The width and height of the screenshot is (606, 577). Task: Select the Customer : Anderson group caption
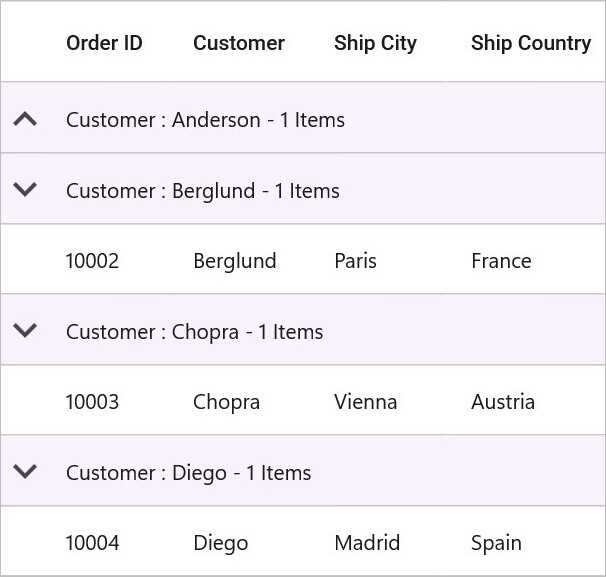click(205, 120)
